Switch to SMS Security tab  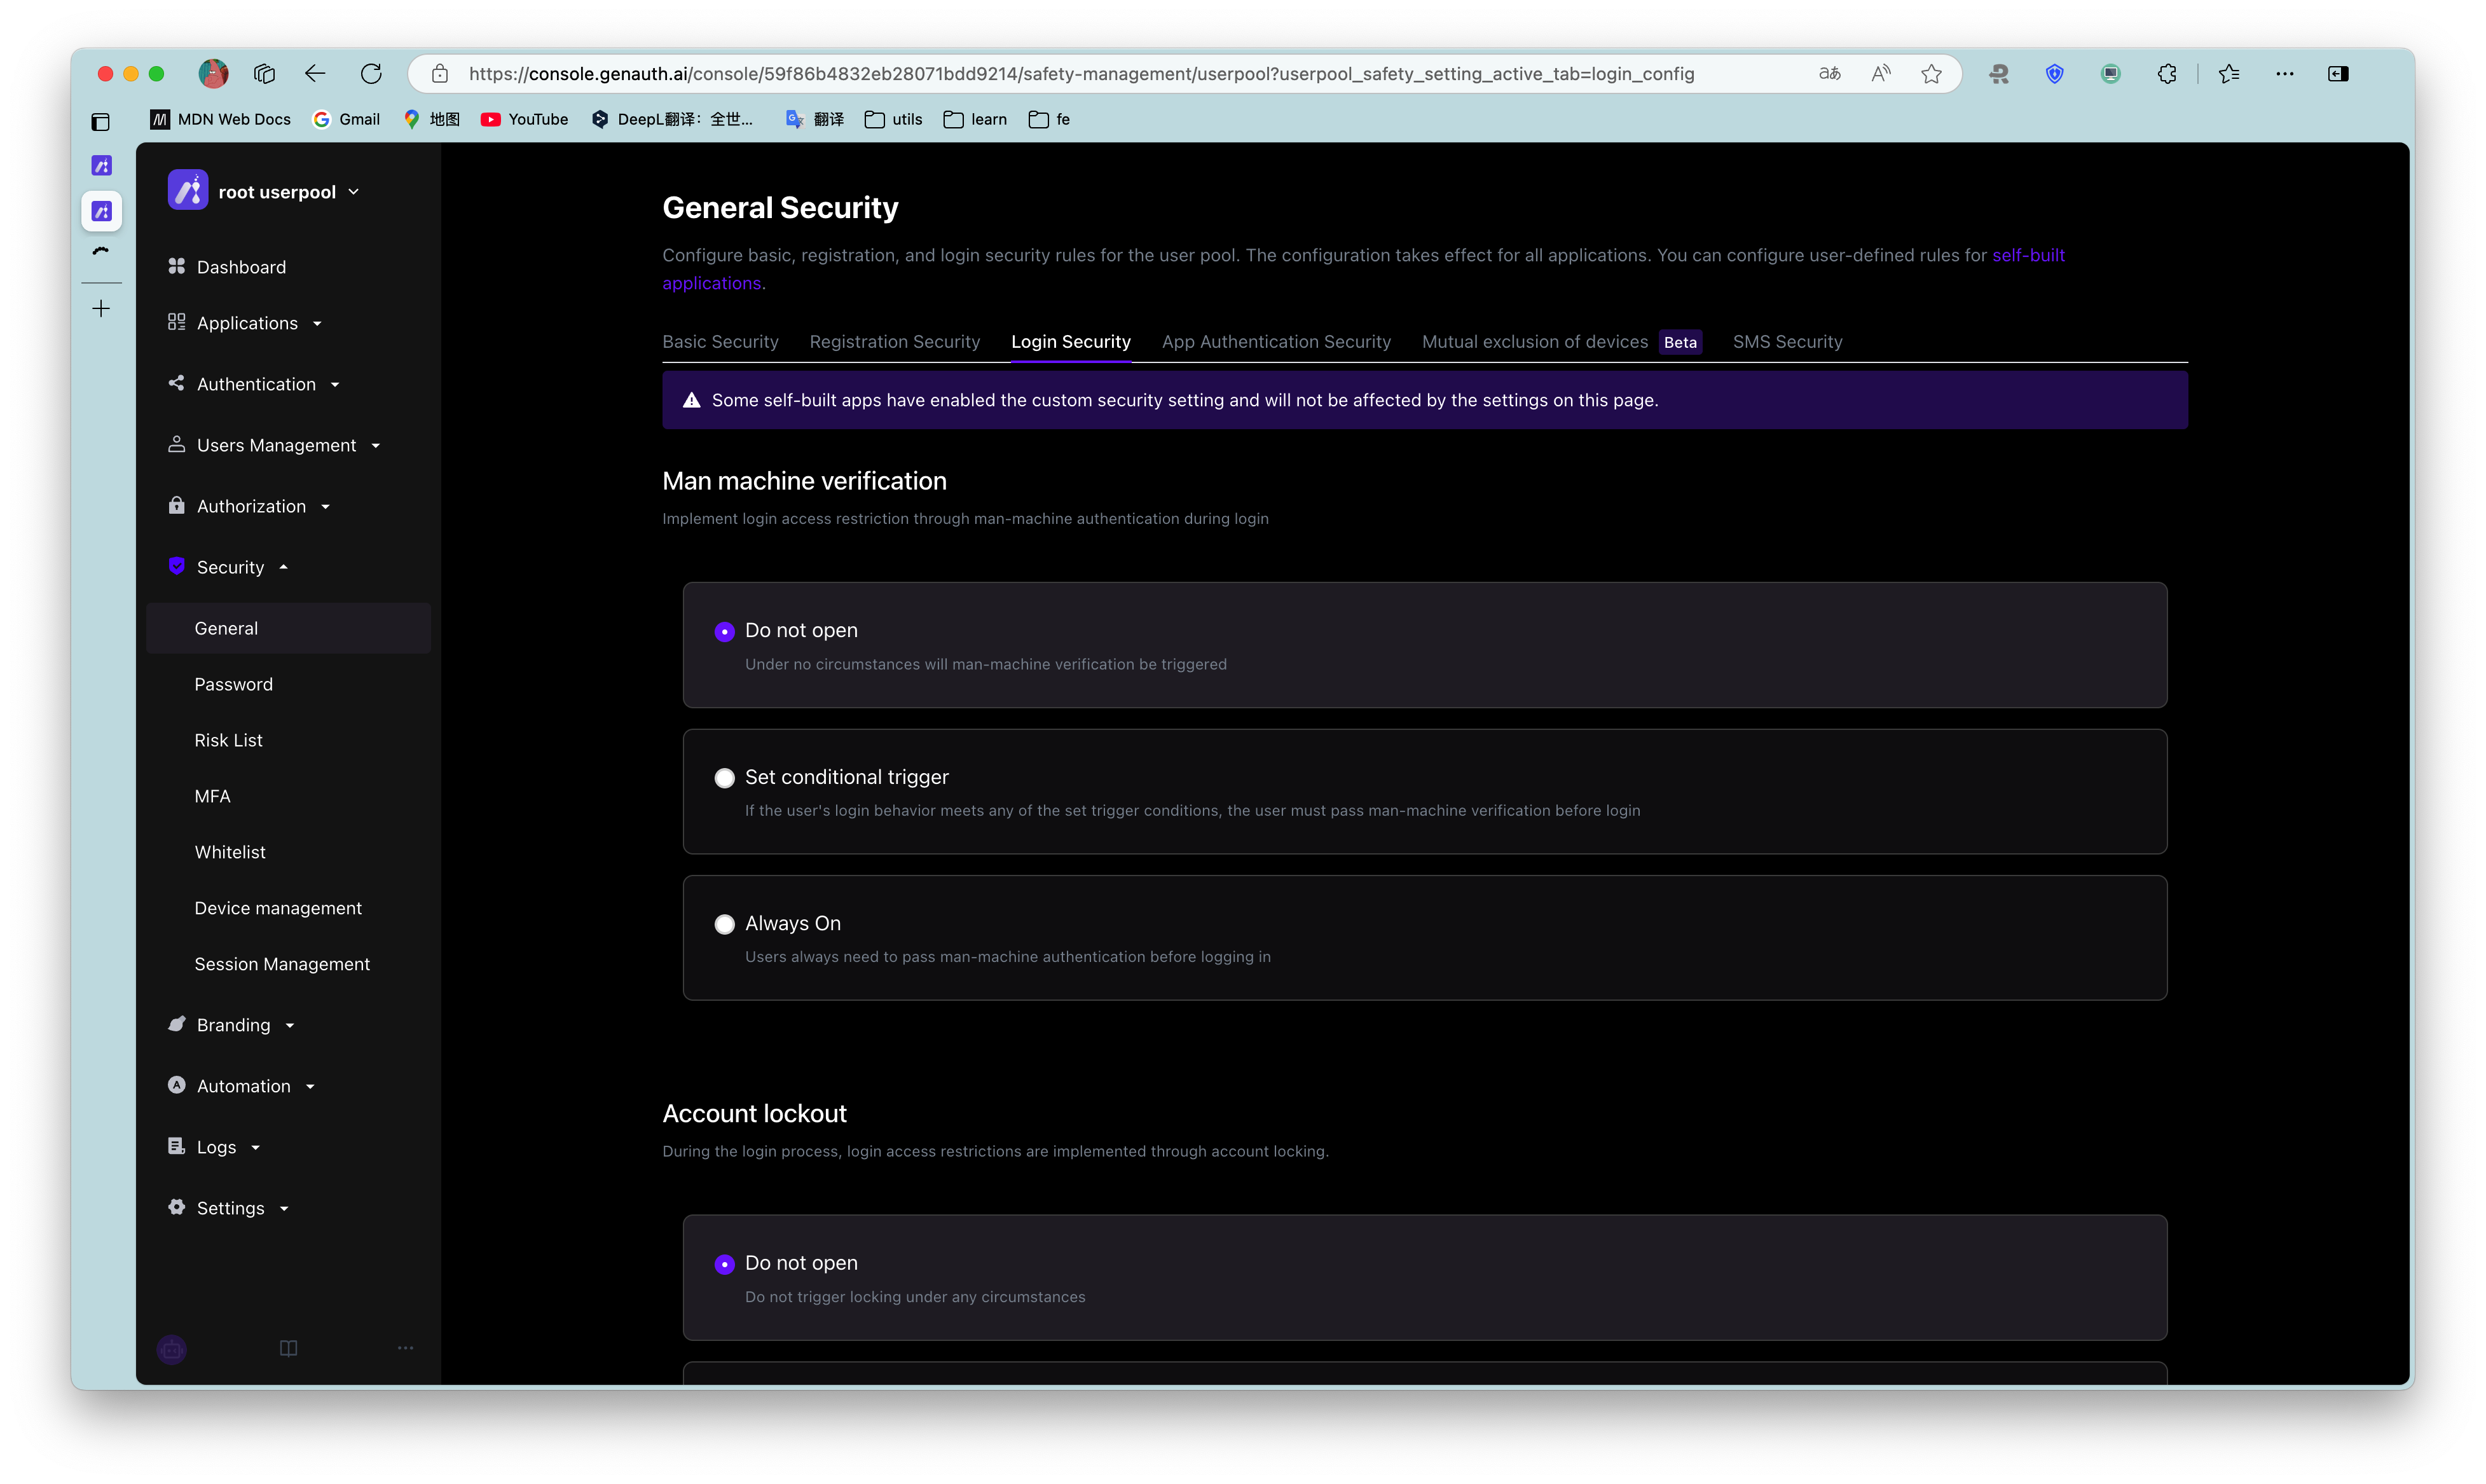[x=1787, y=342]
